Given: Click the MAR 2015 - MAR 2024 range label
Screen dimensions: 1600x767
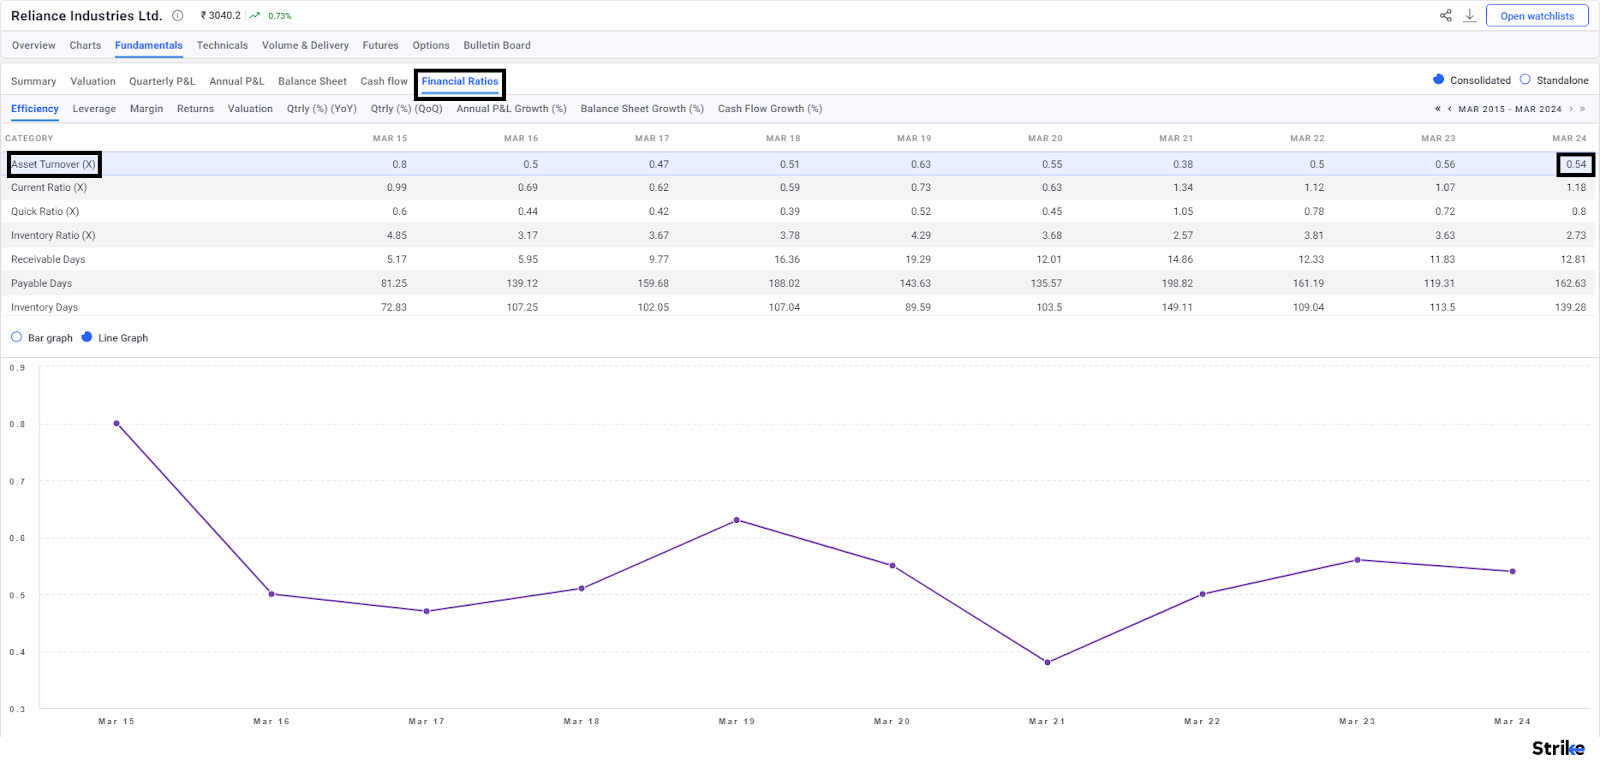Looking at the screenshot, I should click(x=1510, y=109).
